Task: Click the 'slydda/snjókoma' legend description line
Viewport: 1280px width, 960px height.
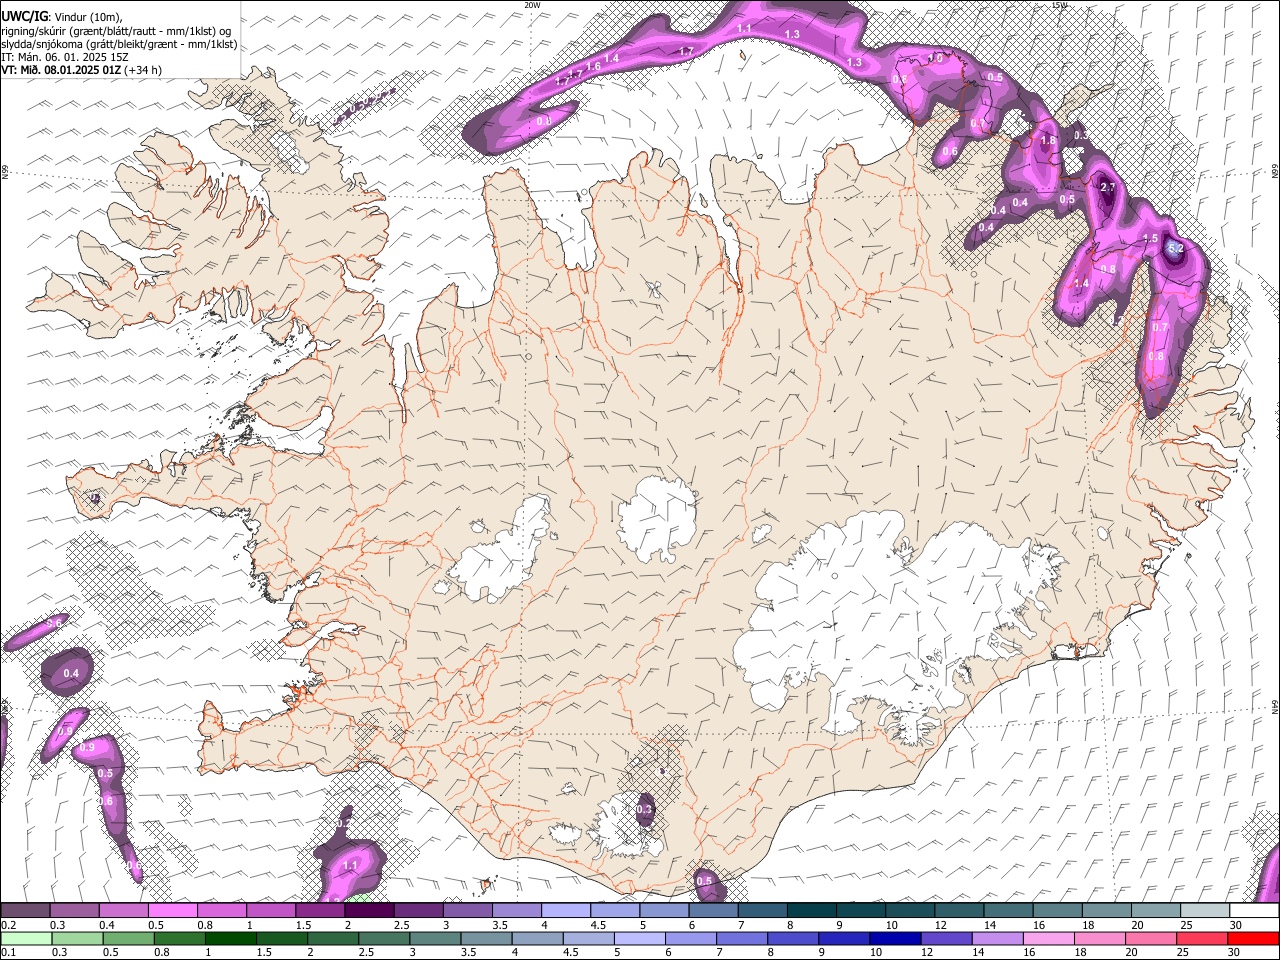Action: coord(119,44)
